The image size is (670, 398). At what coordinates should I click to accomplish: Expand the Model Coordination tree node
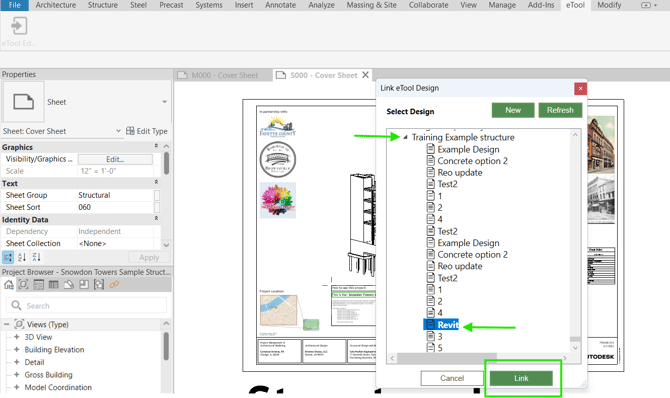(16, 387)
